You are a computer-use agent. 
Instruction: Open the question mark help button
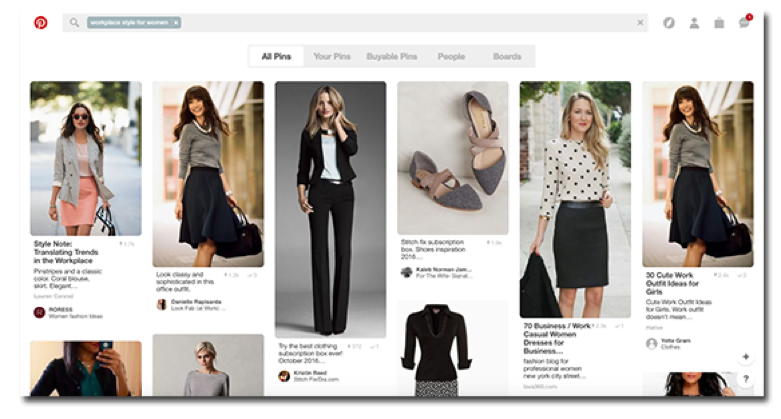click(x=745, y=380)
